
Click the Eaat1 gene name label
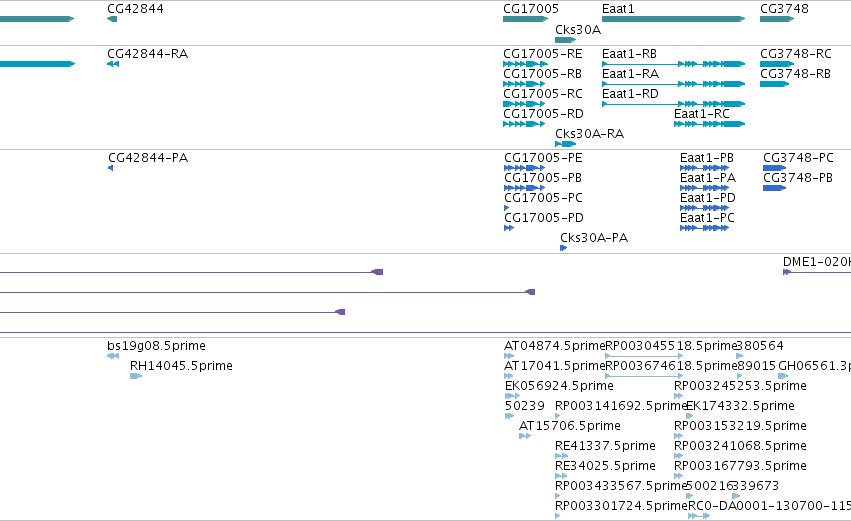pyautogui.click(x=618, y=9)
